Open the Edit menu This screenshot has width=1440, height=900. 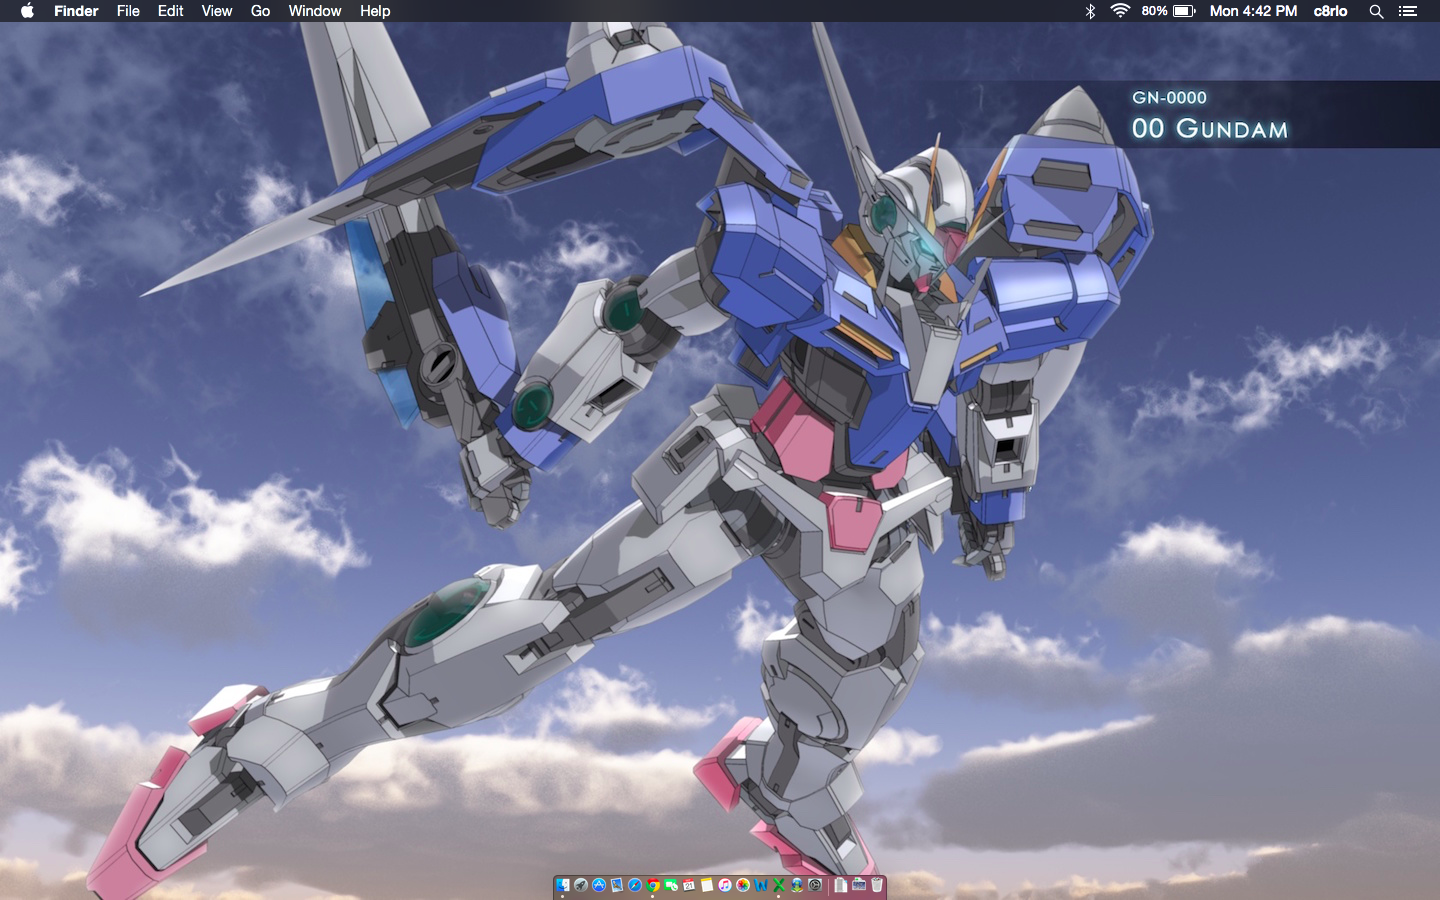pos(170,11)
